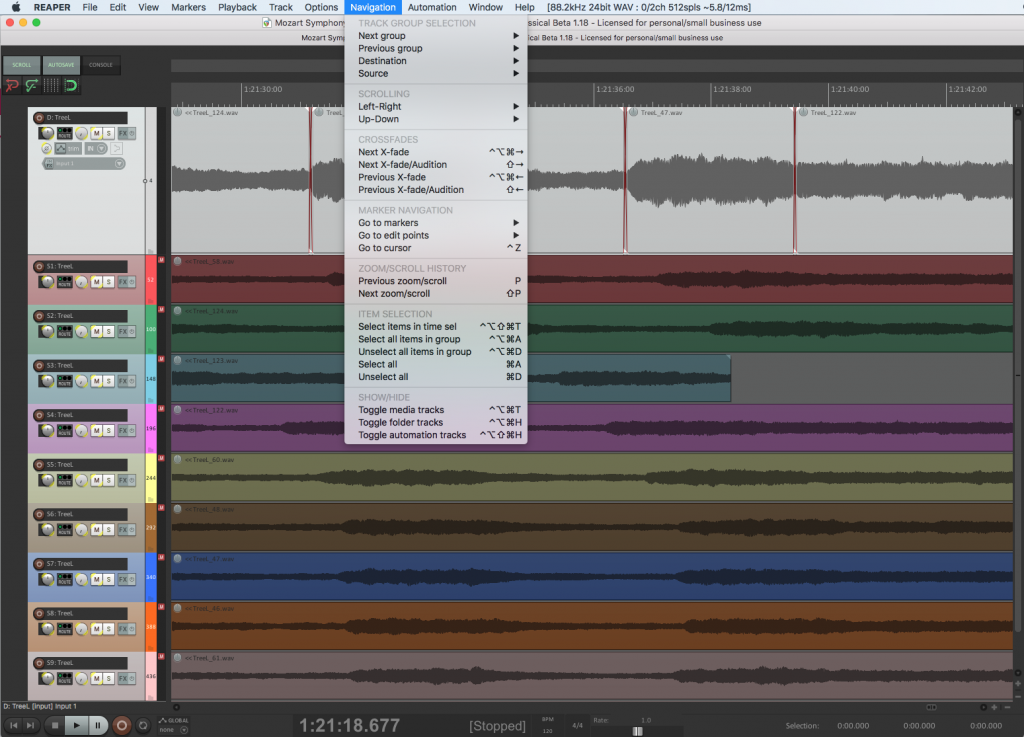
Task: Expand the Previous group submenu
Action: point(436,48)
